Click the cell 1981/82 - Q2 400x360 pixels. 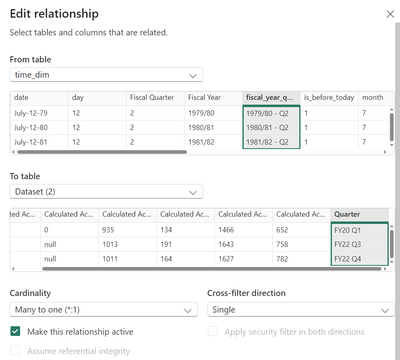(271, 142)
